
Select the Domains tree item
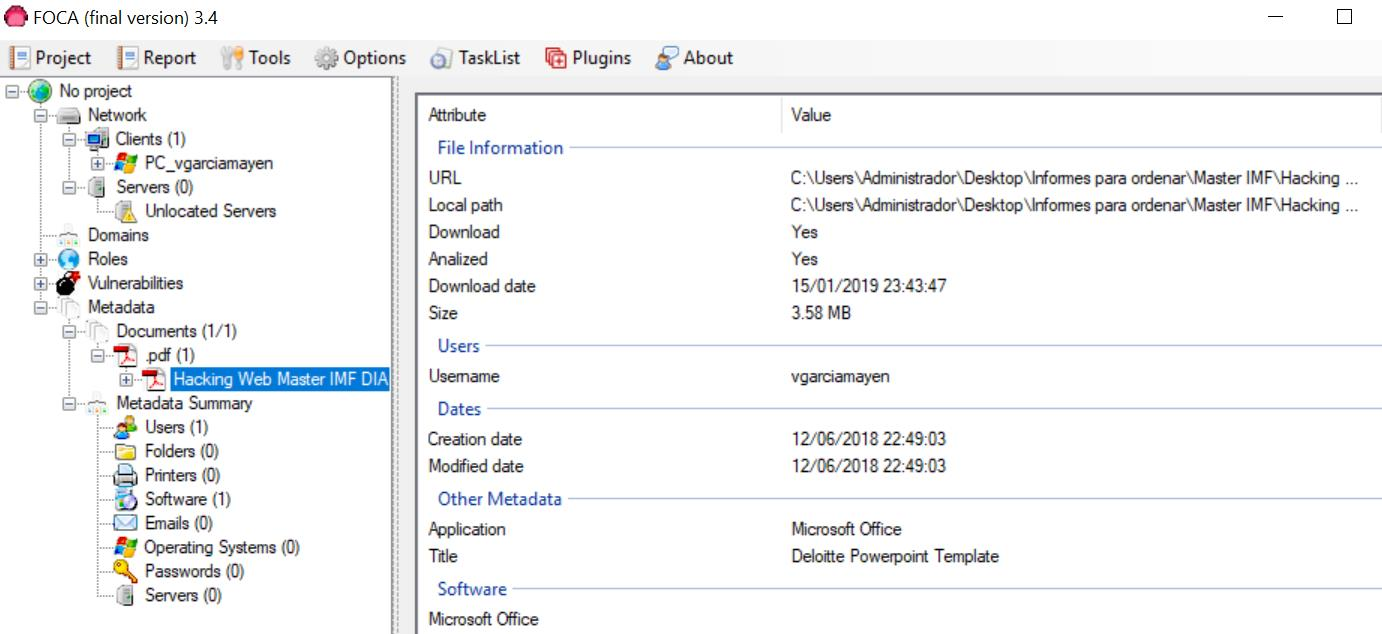(x=118, y=235)
